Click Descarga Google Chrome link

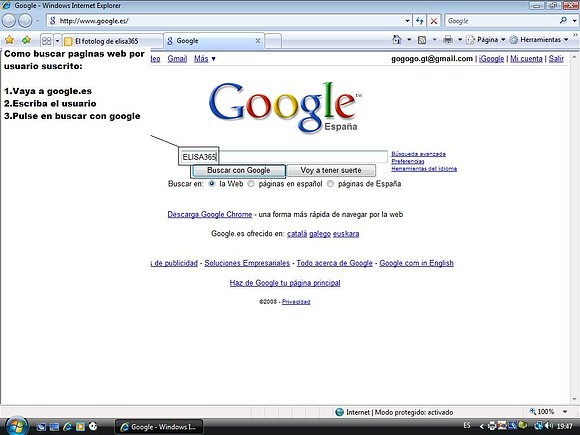pos(210,214)
